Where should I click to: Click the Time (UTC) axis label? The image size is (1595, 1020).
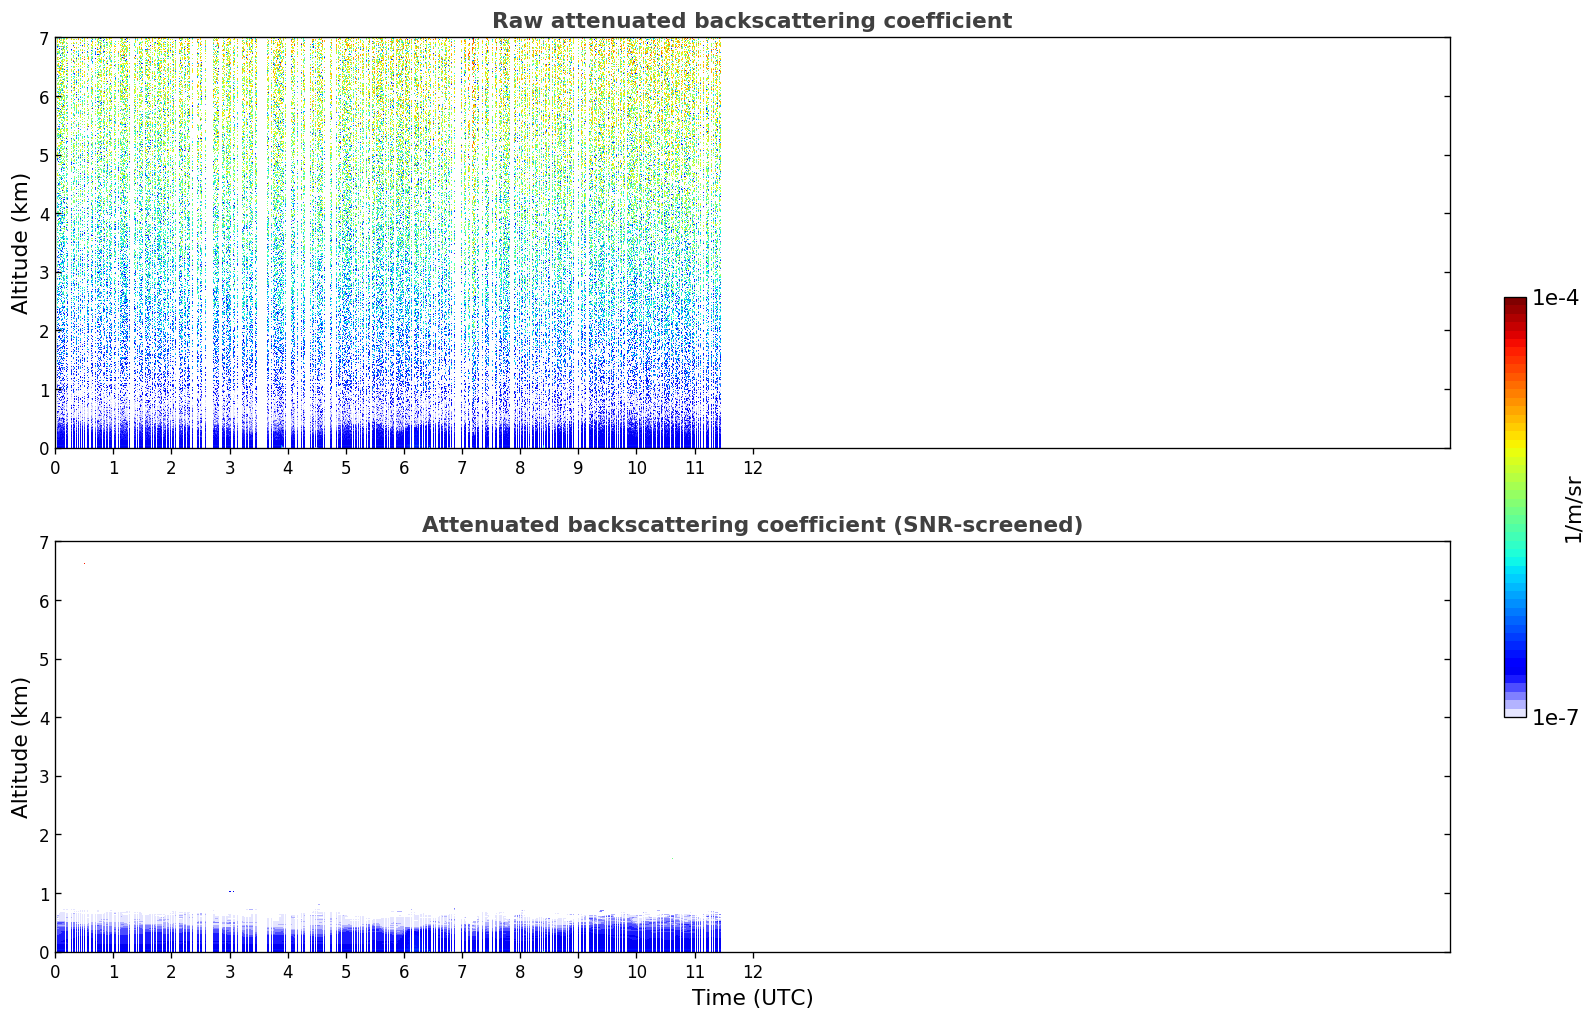[x=752, y=998]
